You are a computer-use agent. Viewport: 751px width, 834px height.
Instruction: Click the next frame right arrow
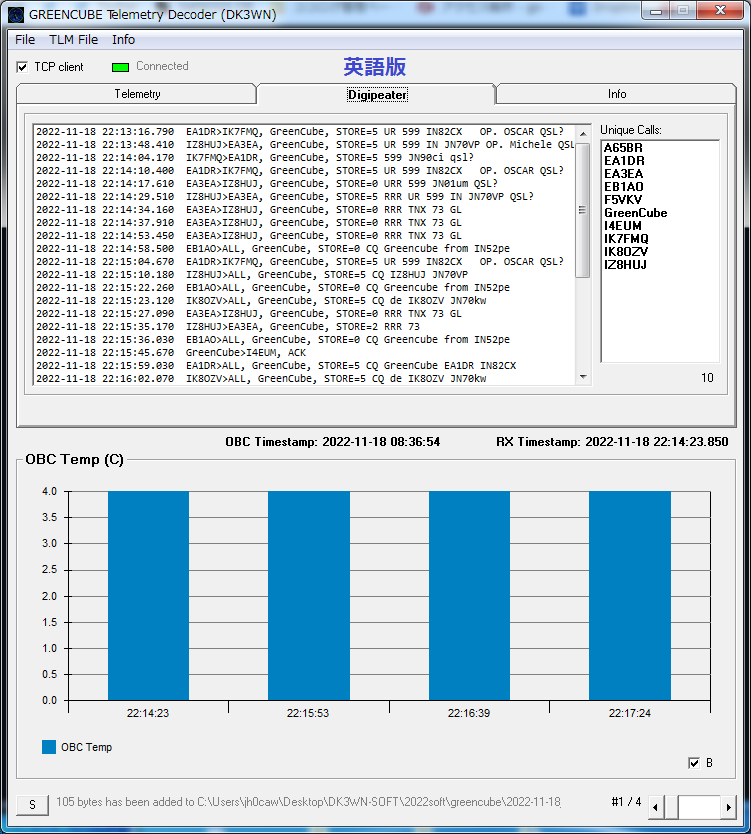point(728,807)
